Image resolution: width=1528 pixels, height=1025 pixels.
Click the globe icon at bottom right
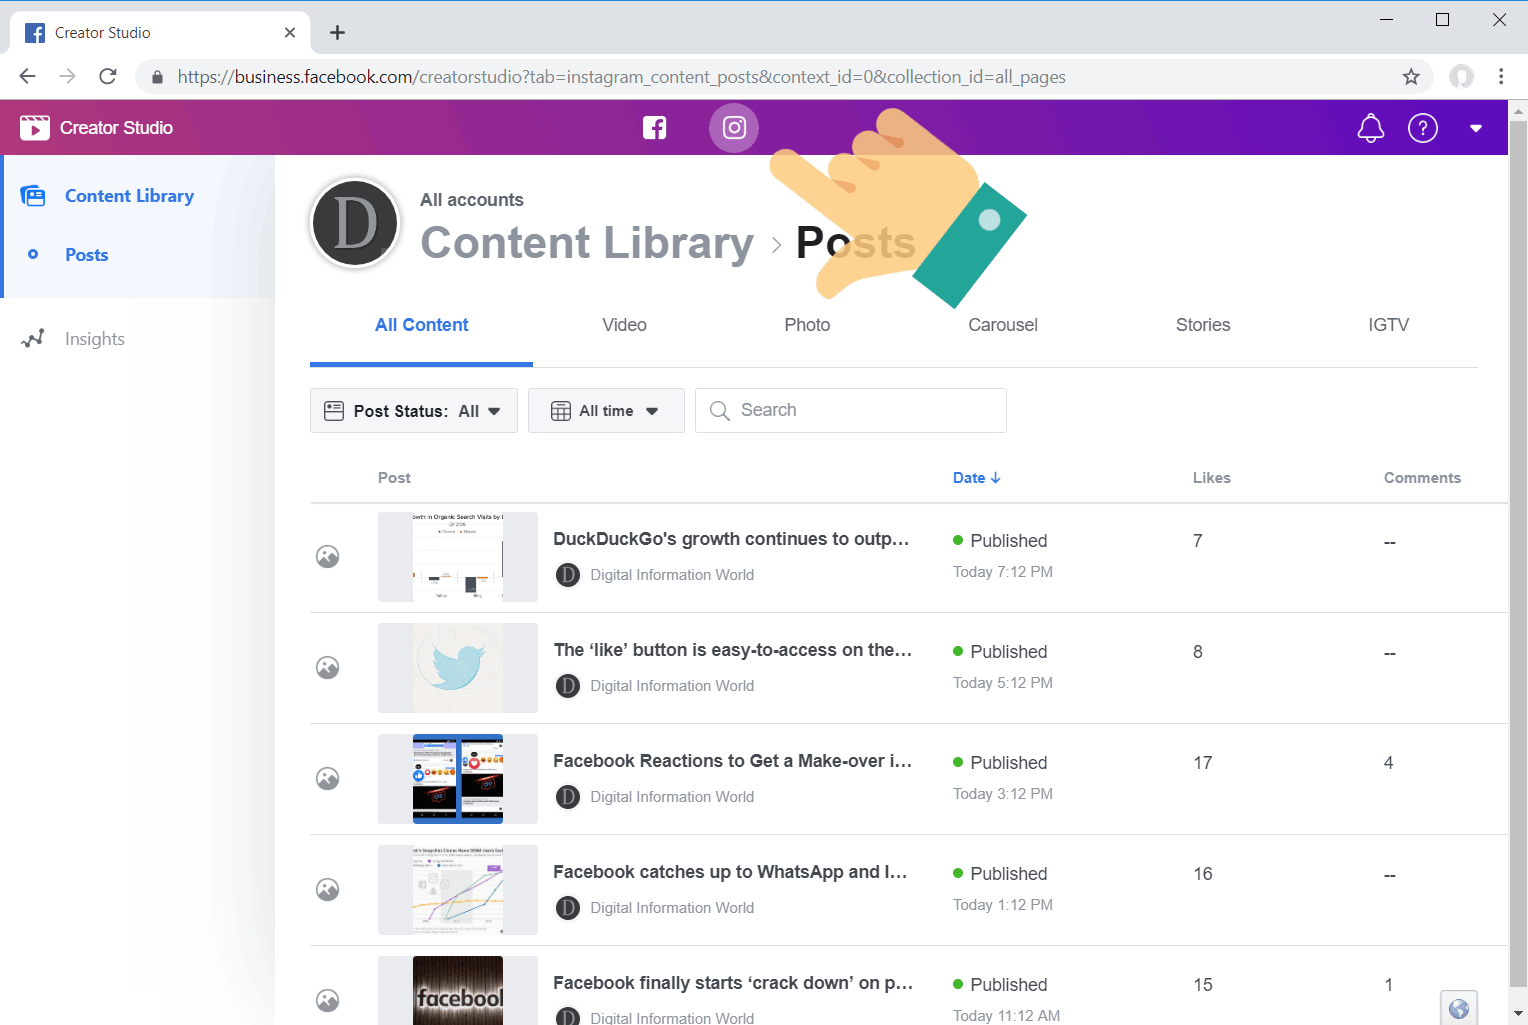(x=1459, y=1009)
